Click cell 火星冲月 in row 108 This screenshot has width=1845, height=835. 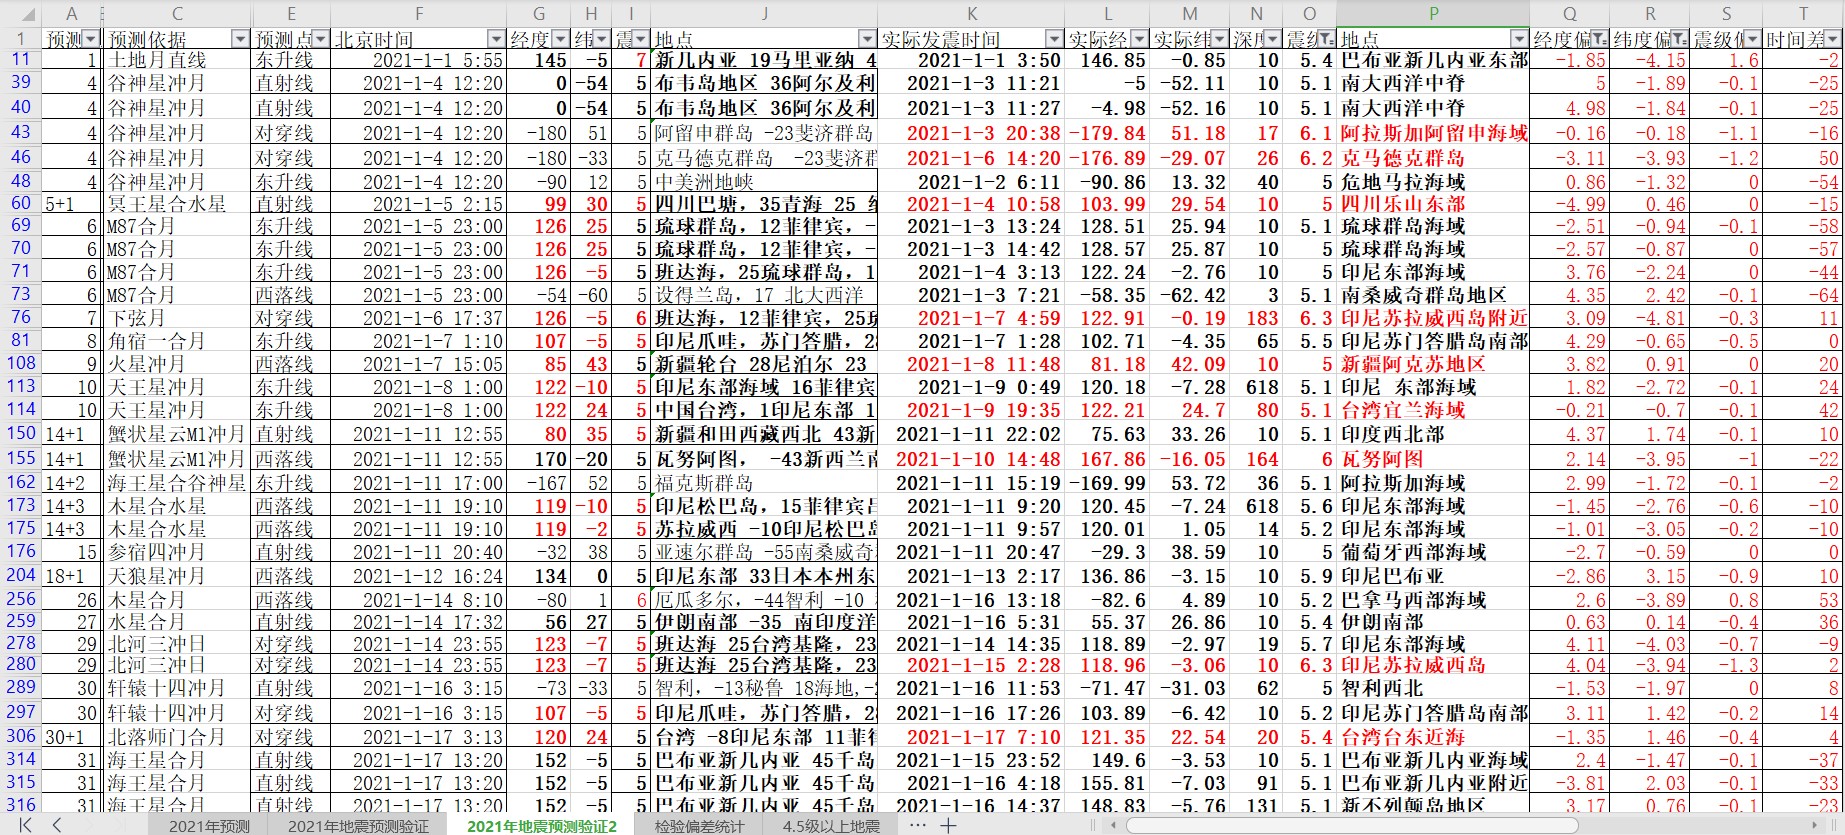tap(177, 364)
